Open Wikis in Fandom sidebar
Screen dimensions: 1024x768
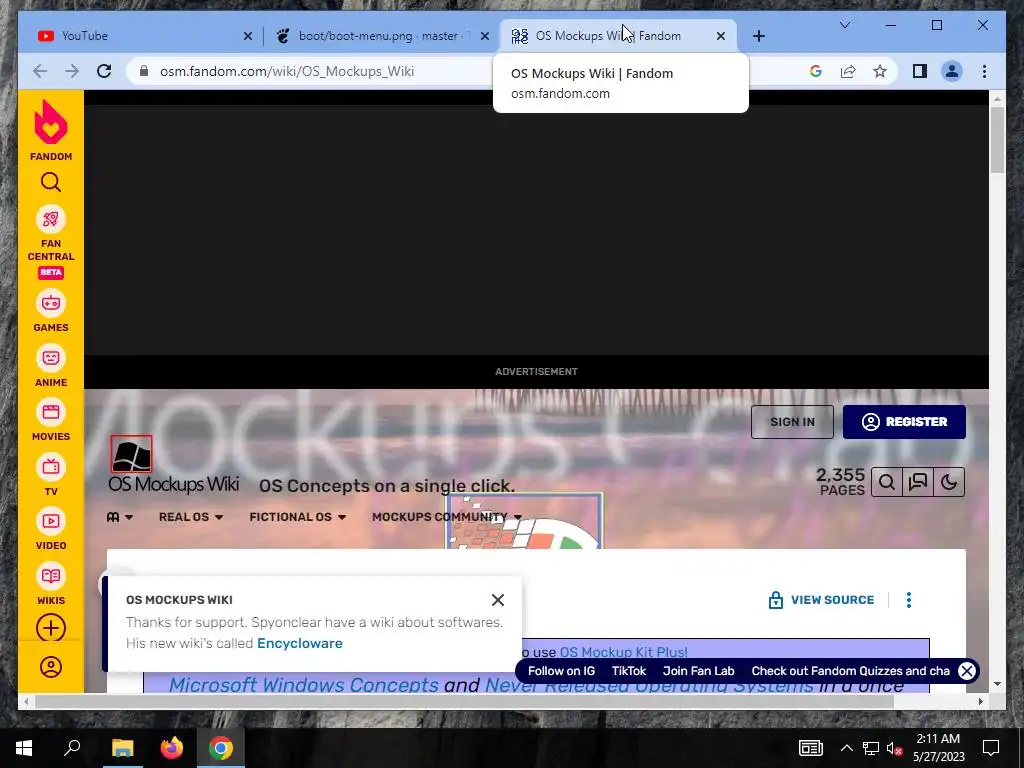(51, 584)
